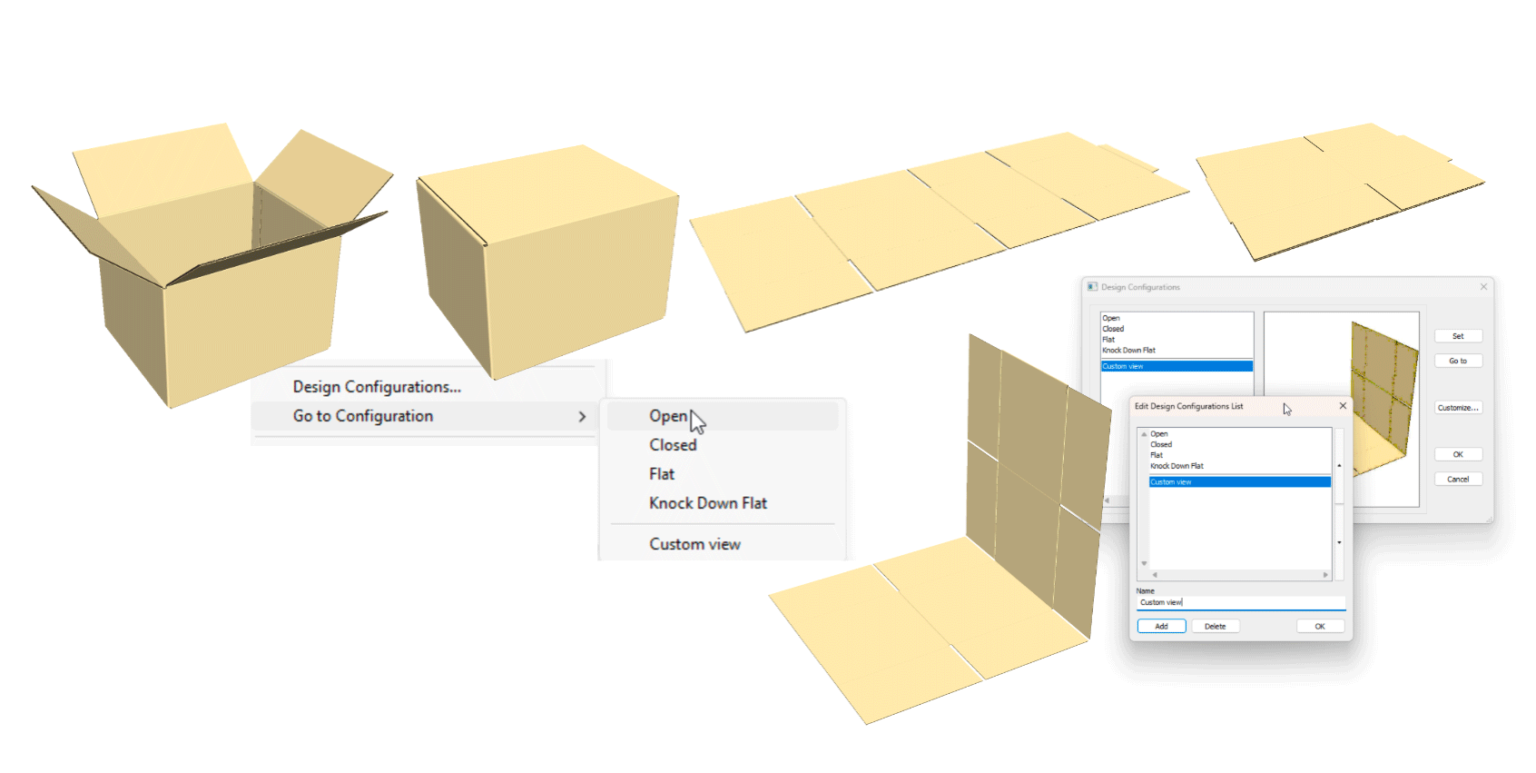Select Knock Down Flat in the context submenu
Viewport: 1536px width, 773px height.
[x=707, y=503]
